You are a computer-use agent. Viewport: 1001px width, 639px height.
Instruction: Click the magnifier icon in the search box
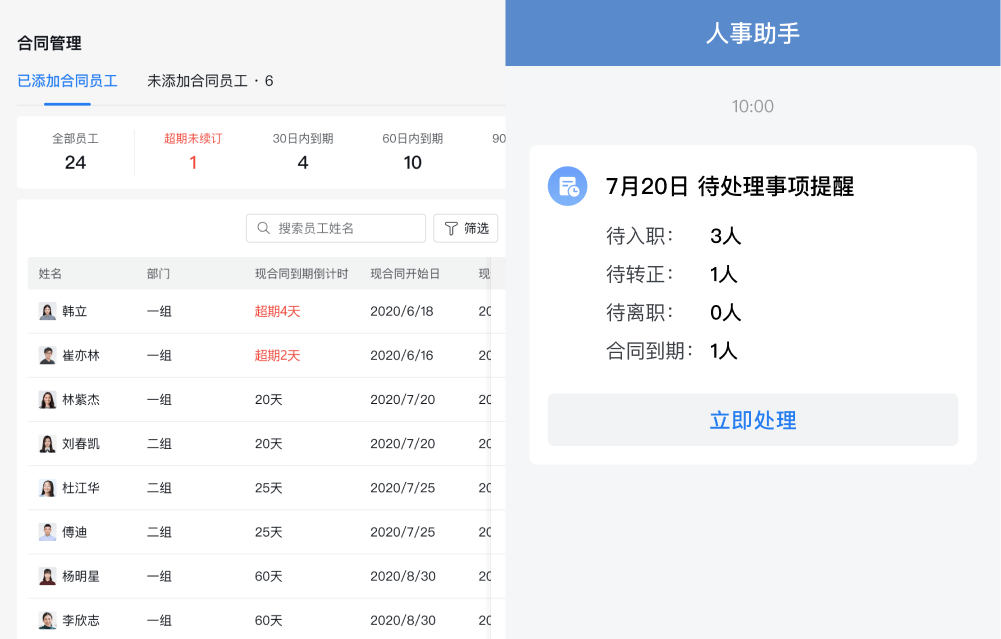click(263, 228)
